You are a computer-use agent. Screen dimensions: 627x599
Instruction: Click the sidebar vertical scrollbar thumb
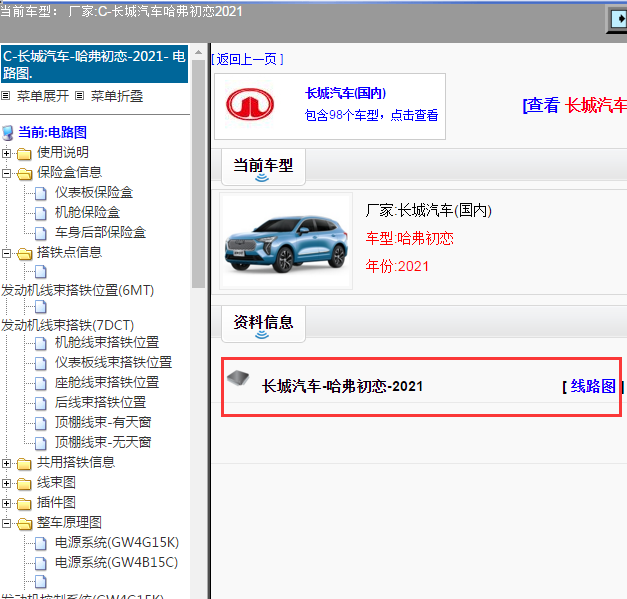point(198,174)
